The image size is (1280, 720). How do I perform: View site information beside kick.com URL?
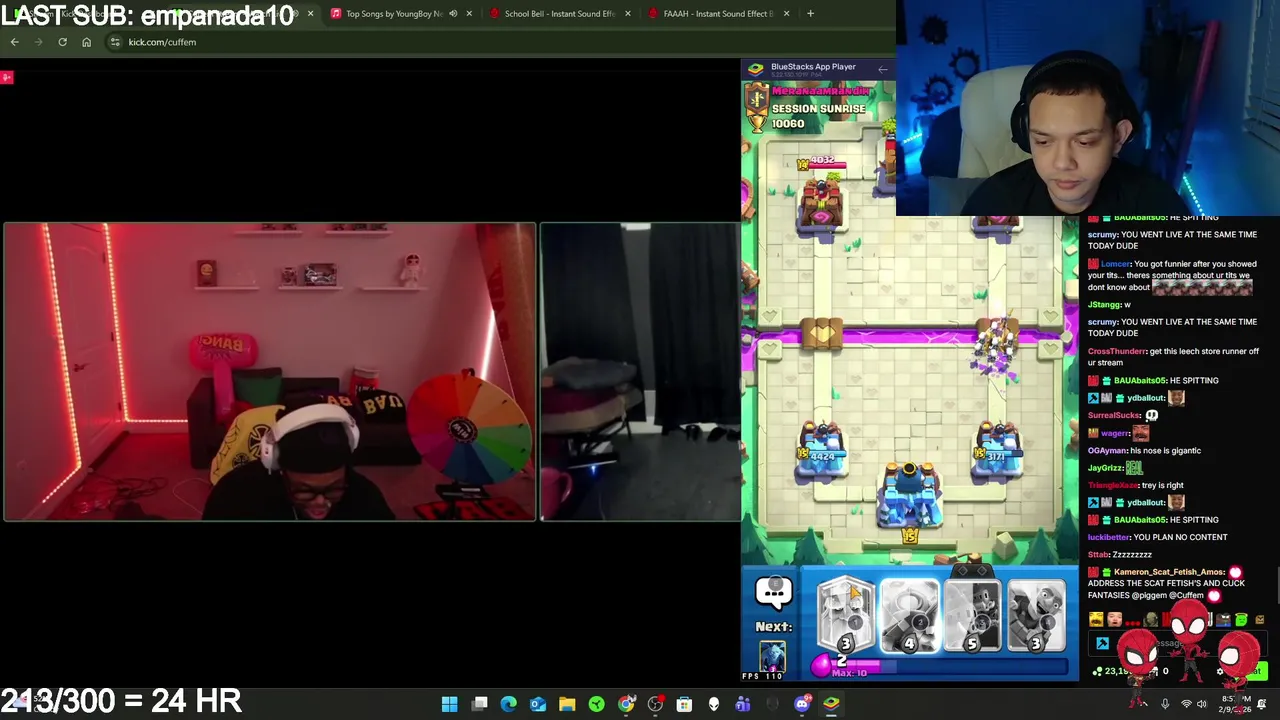pos(115,42)
